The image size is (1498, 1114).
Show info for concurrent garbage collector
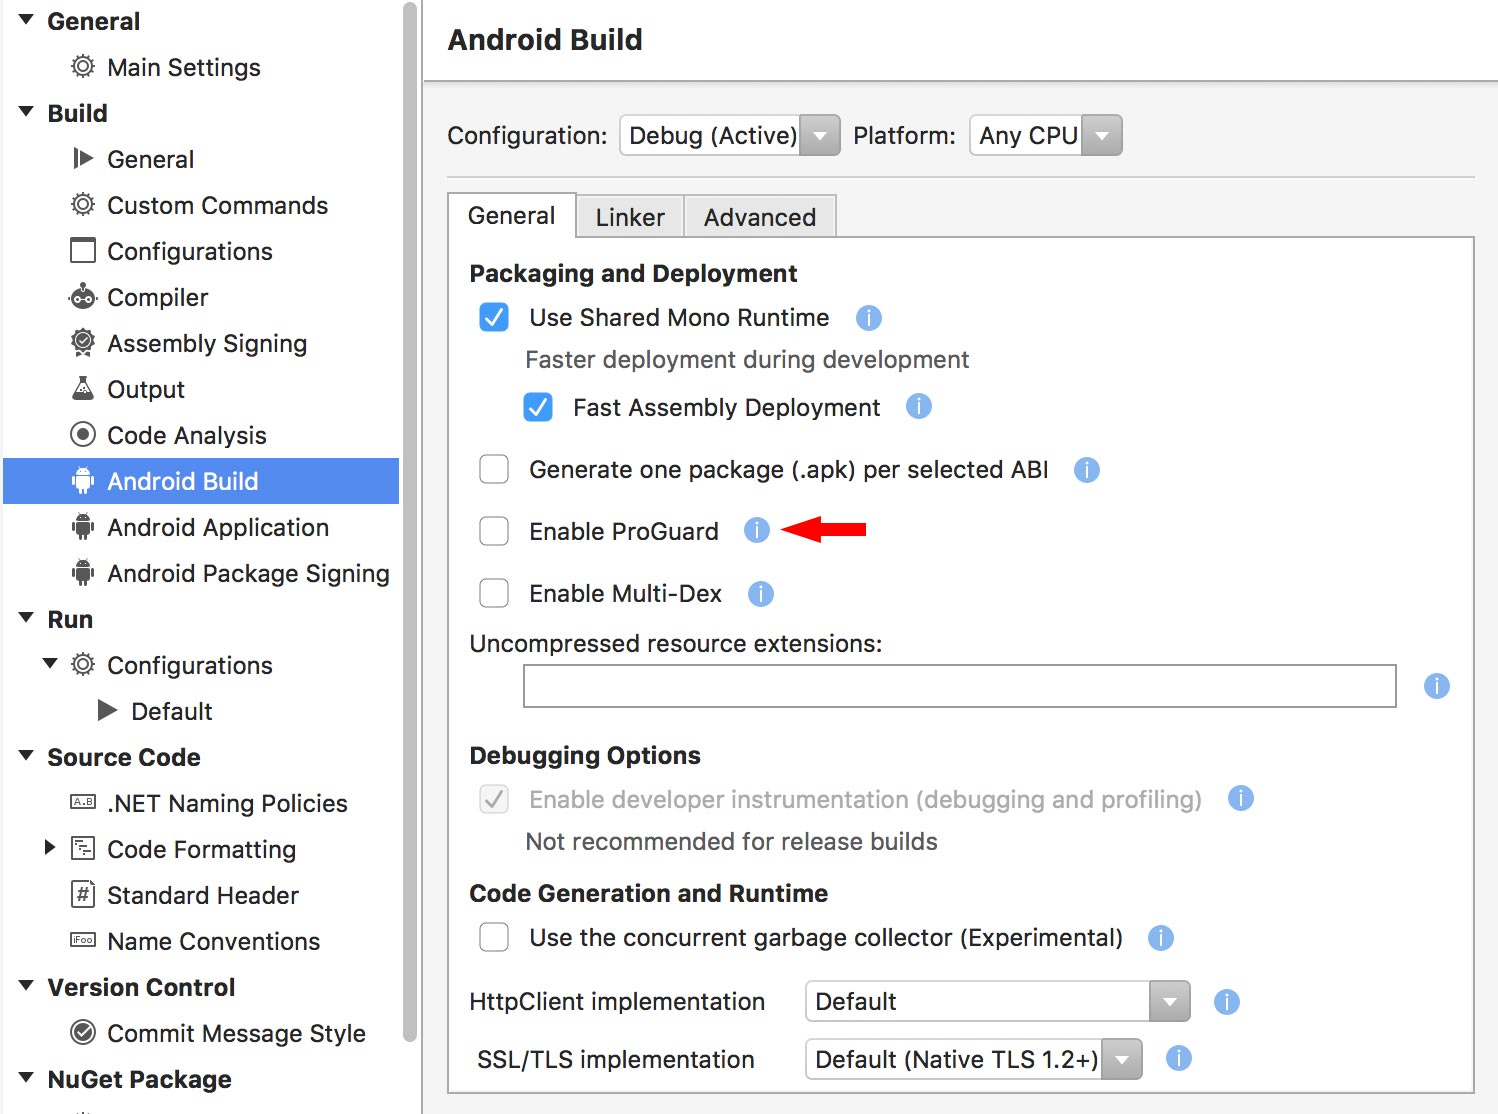coord(1161,938)
